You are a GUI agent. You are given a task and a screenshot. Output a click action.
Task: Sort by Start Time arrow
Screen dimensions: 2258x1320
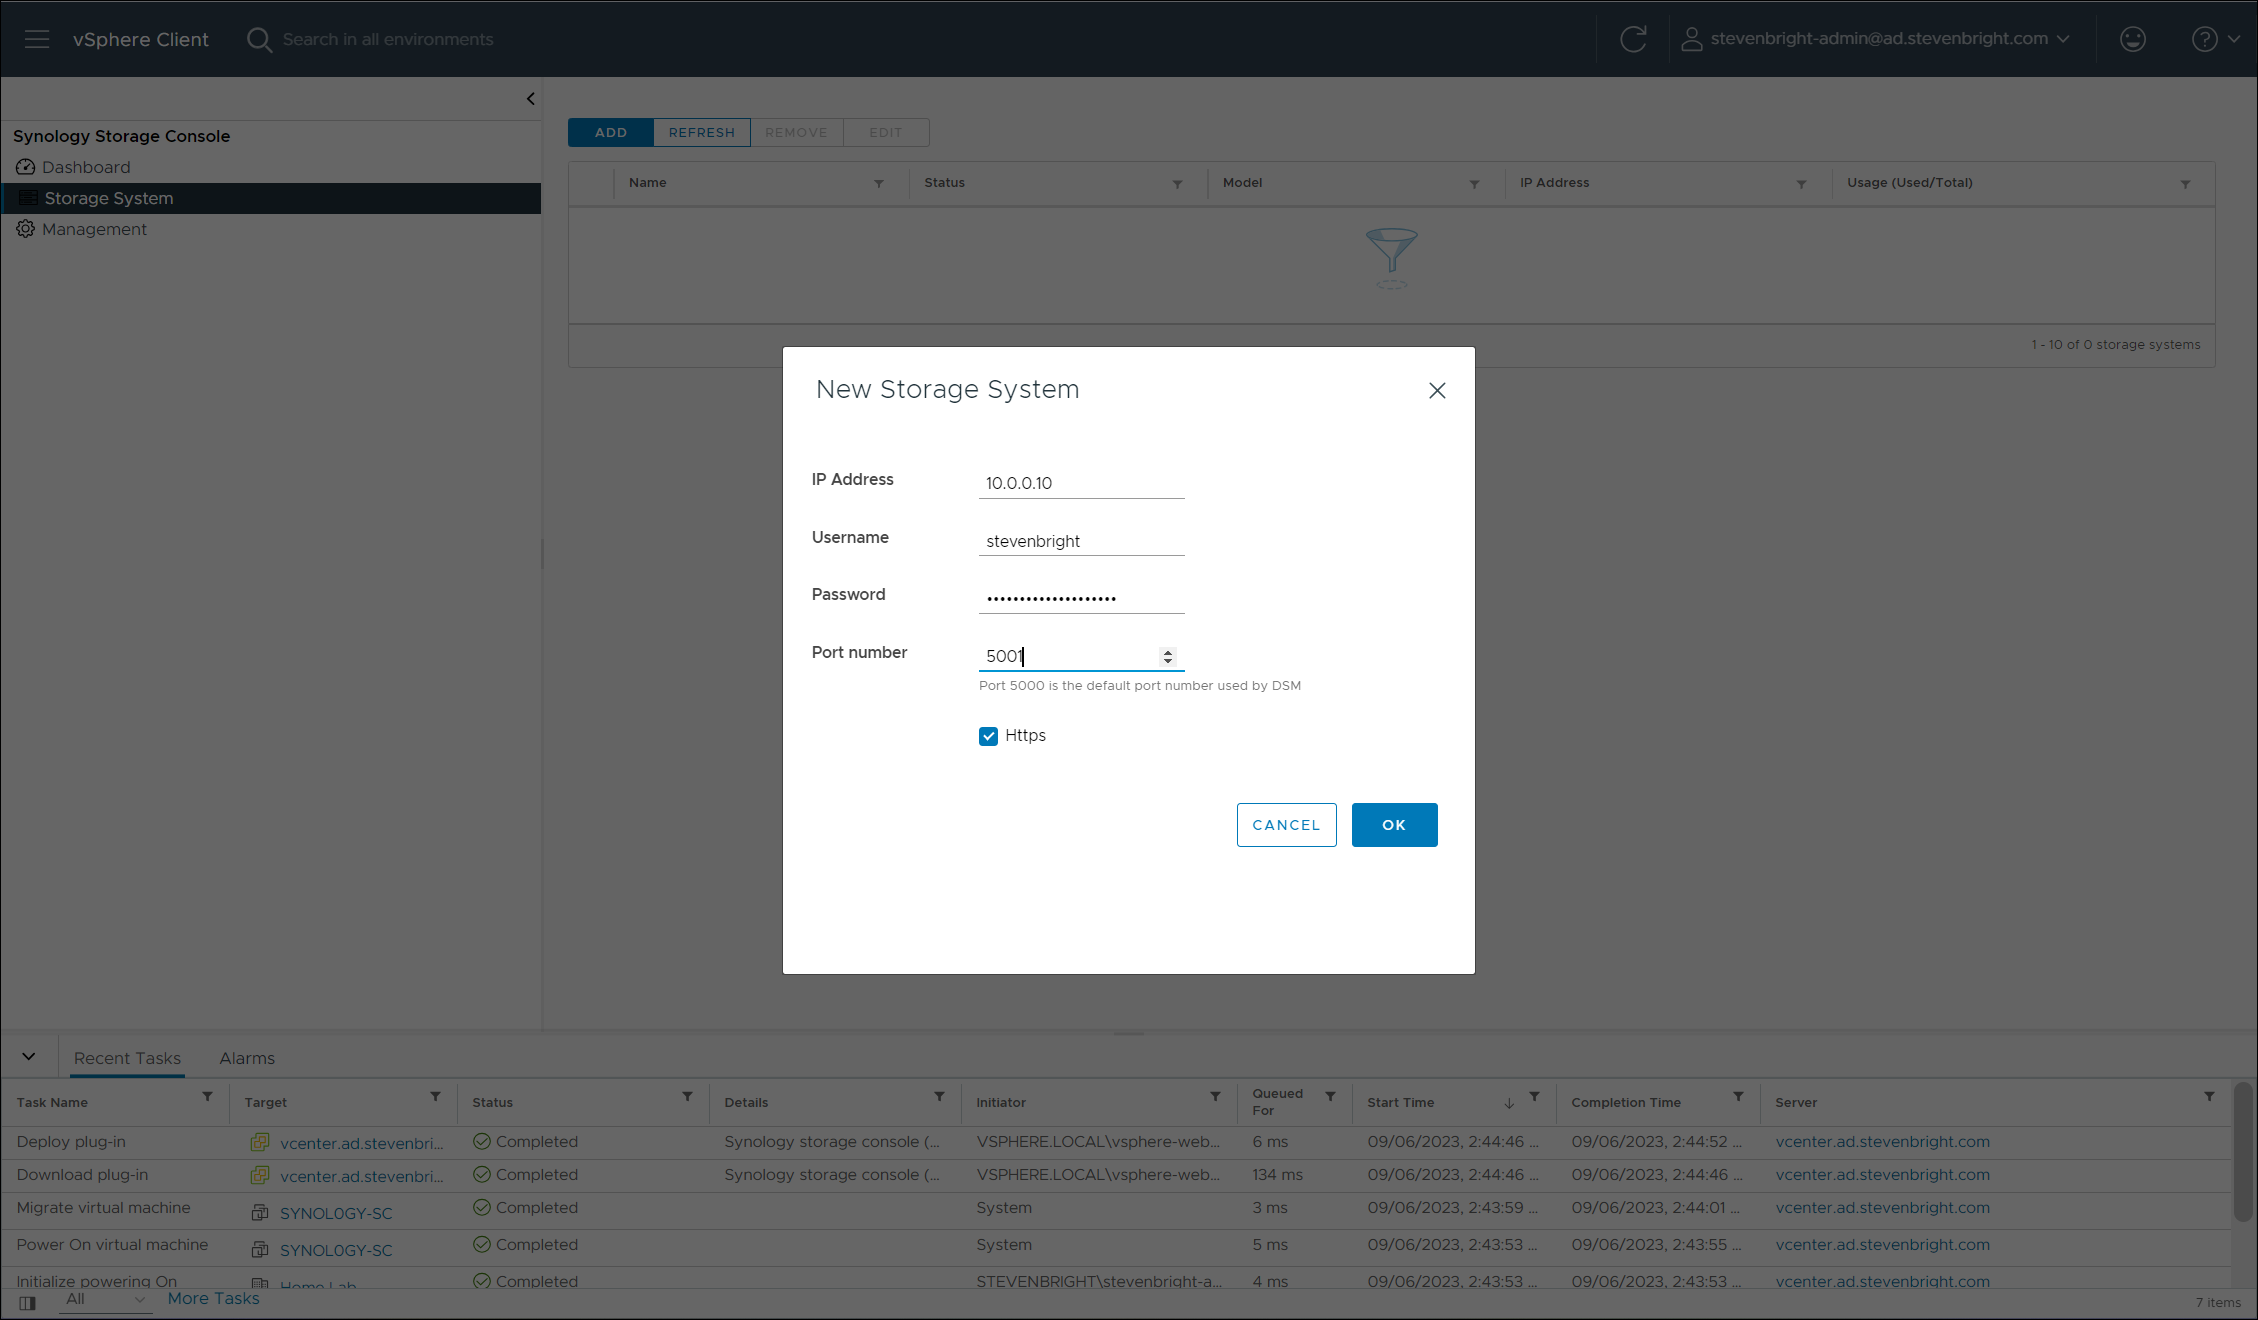click(1509, 1103)
